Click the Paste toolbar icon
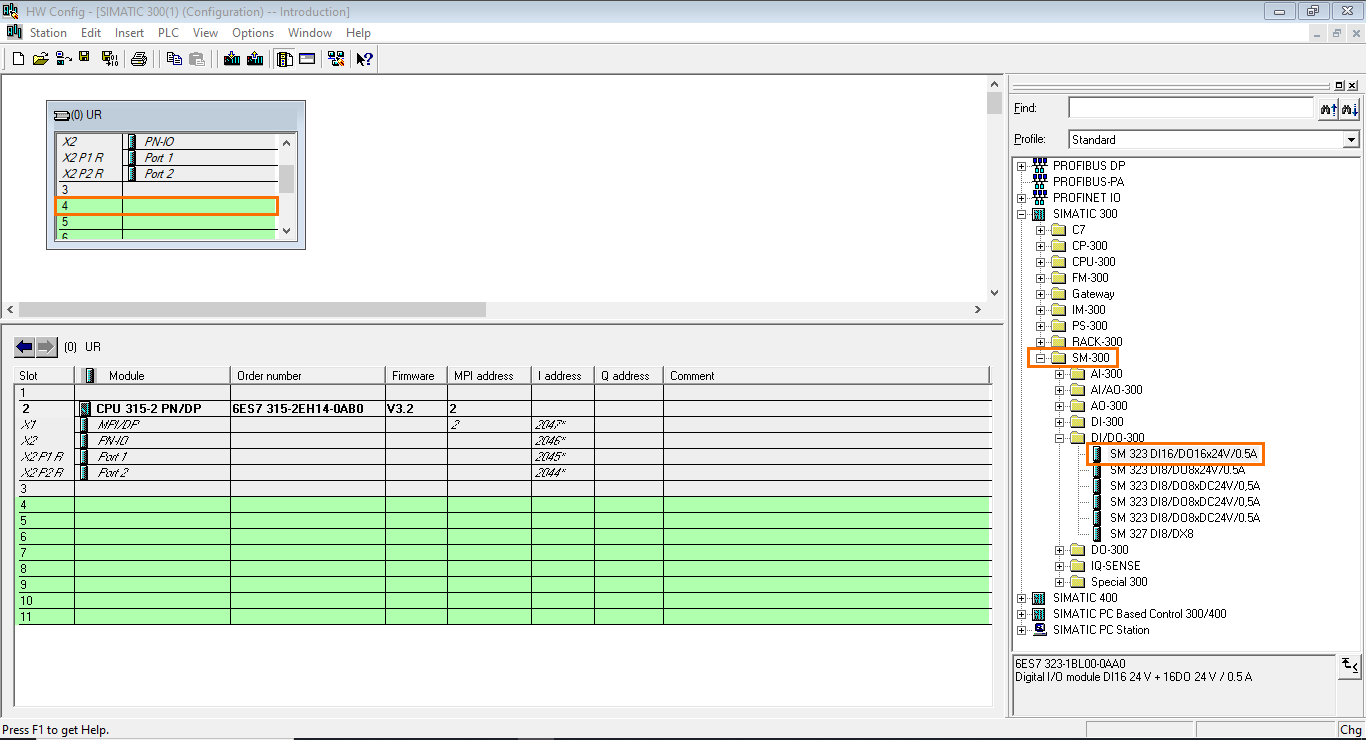 pos(197,59)
